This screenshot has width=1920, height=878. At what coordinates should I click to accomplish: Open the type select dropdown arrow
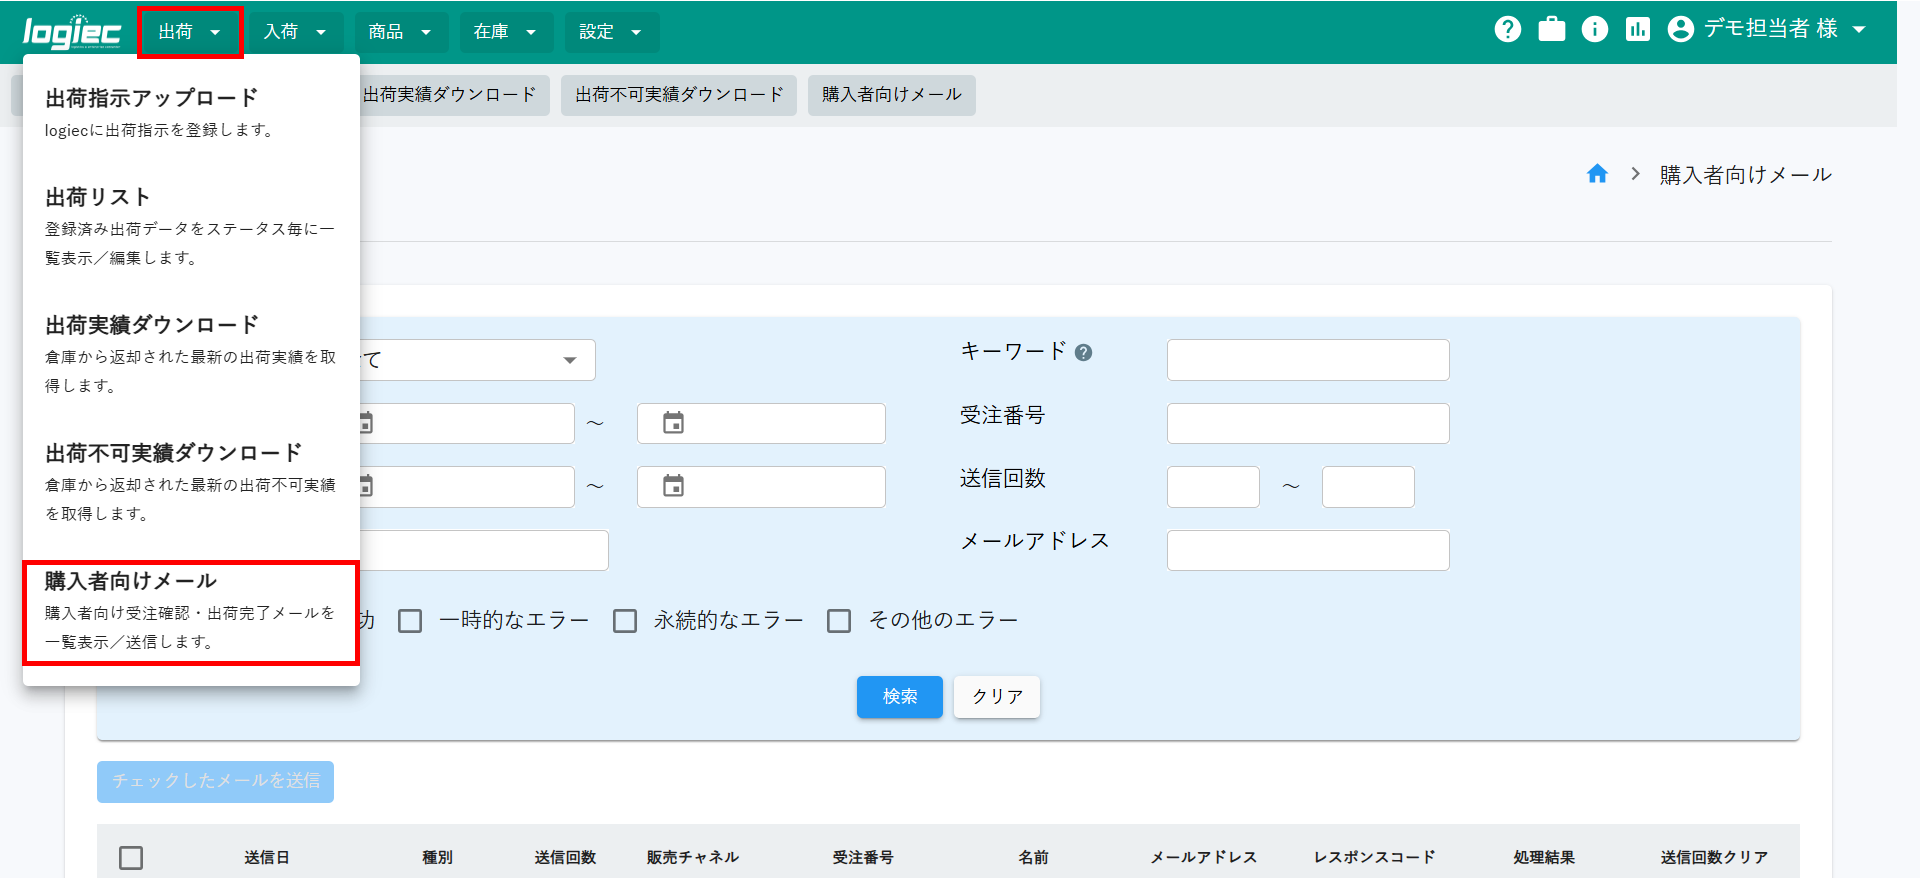569,360
